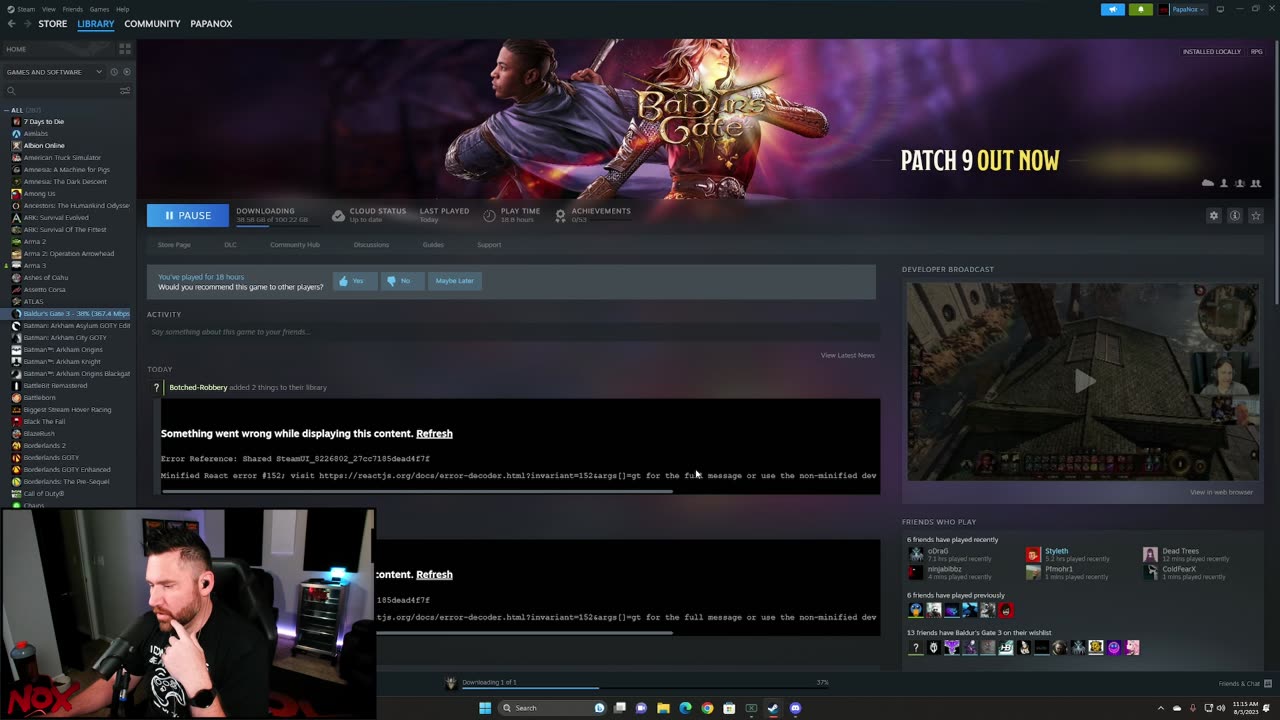The height and width of the screenshot is (720, 1280).
Task: Select 7 Days to Die in library
Action: [x=44, y=122]
